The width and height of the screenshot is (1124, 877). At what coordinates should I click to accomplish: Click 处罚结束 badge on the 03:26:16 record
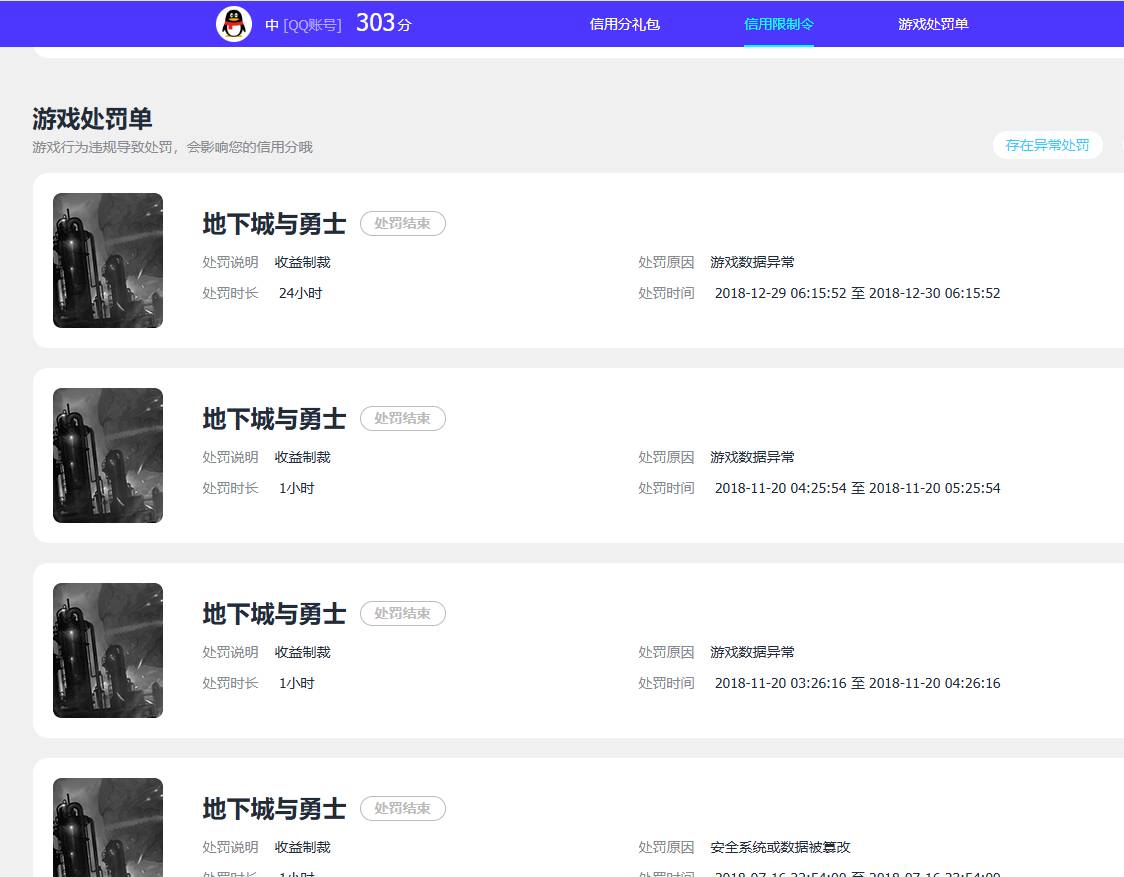click(x=402, y=614)
